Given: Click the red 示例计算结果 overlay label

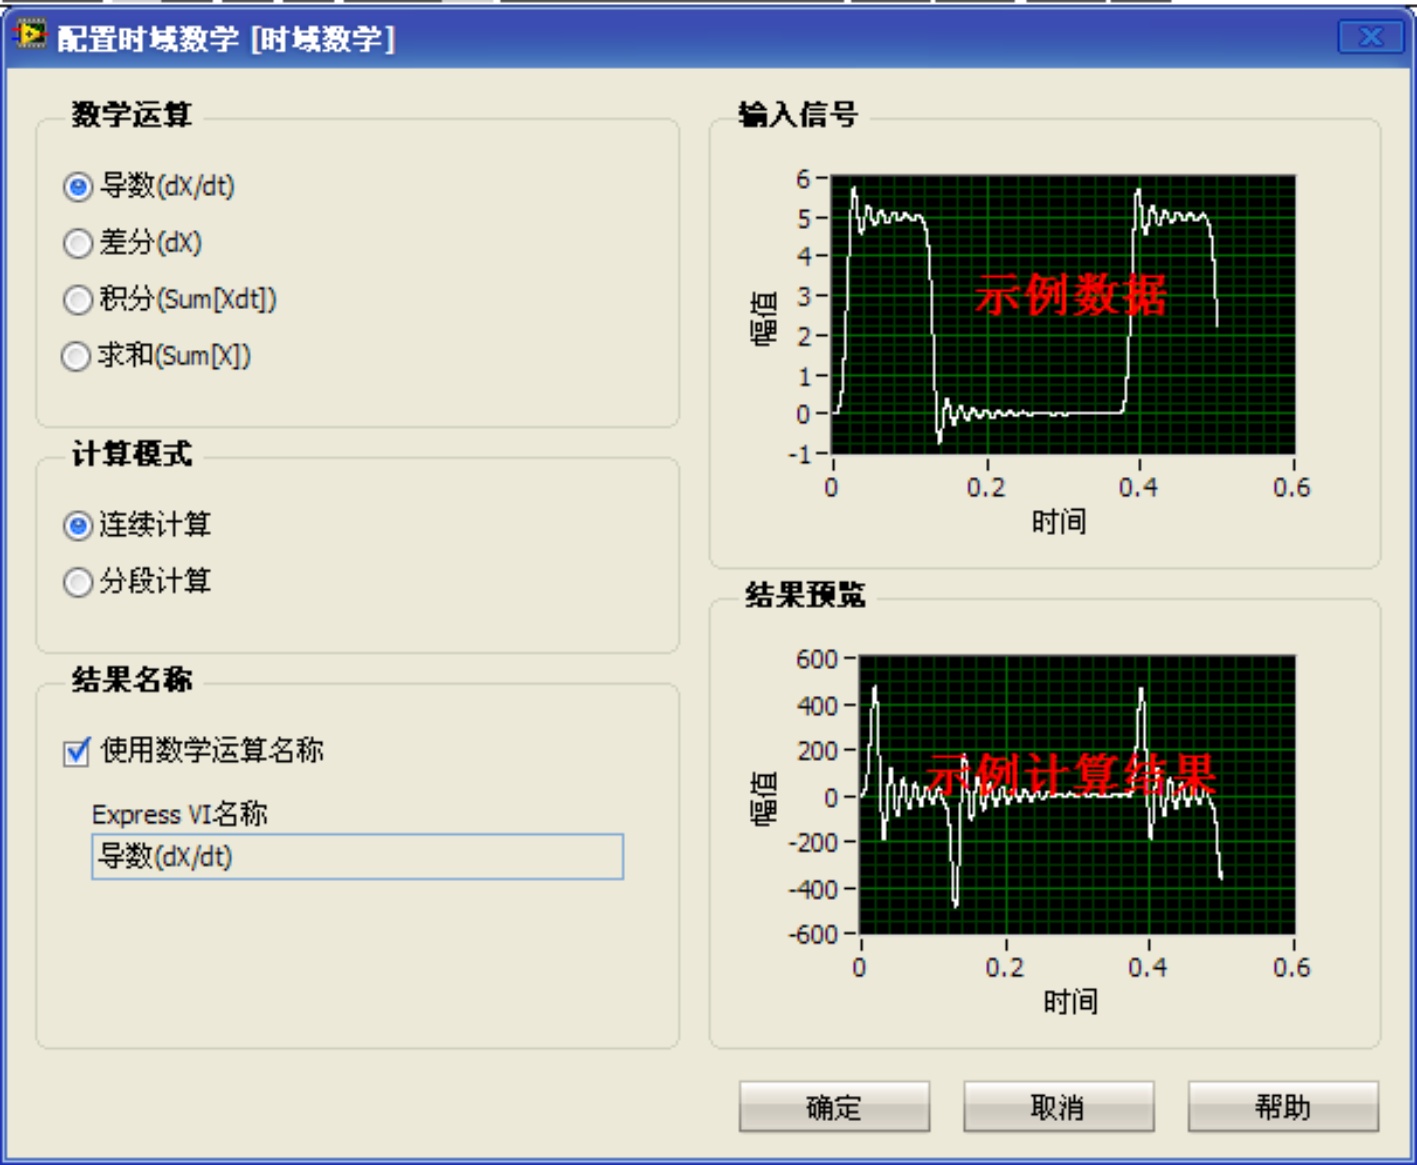Looking at the screenshot, I should point(1070,774).
